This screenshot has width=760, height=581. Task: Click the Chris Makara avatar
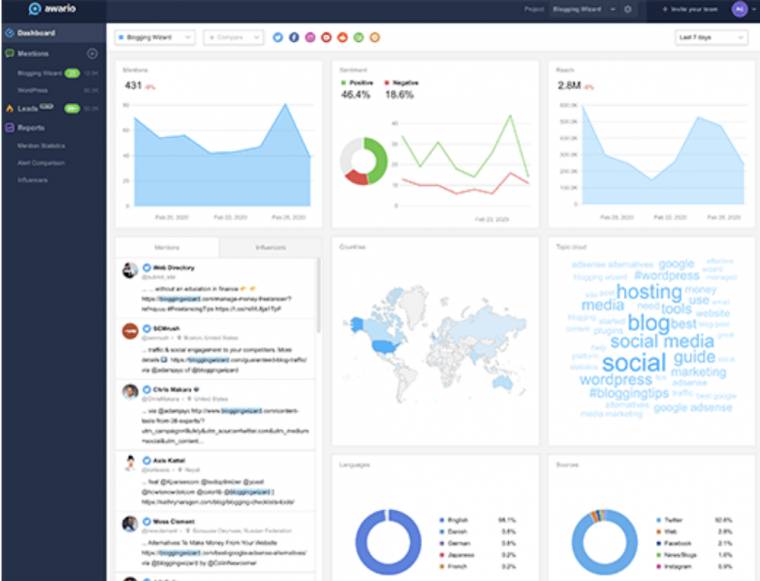pyautogui.click(x=130, y=392)
